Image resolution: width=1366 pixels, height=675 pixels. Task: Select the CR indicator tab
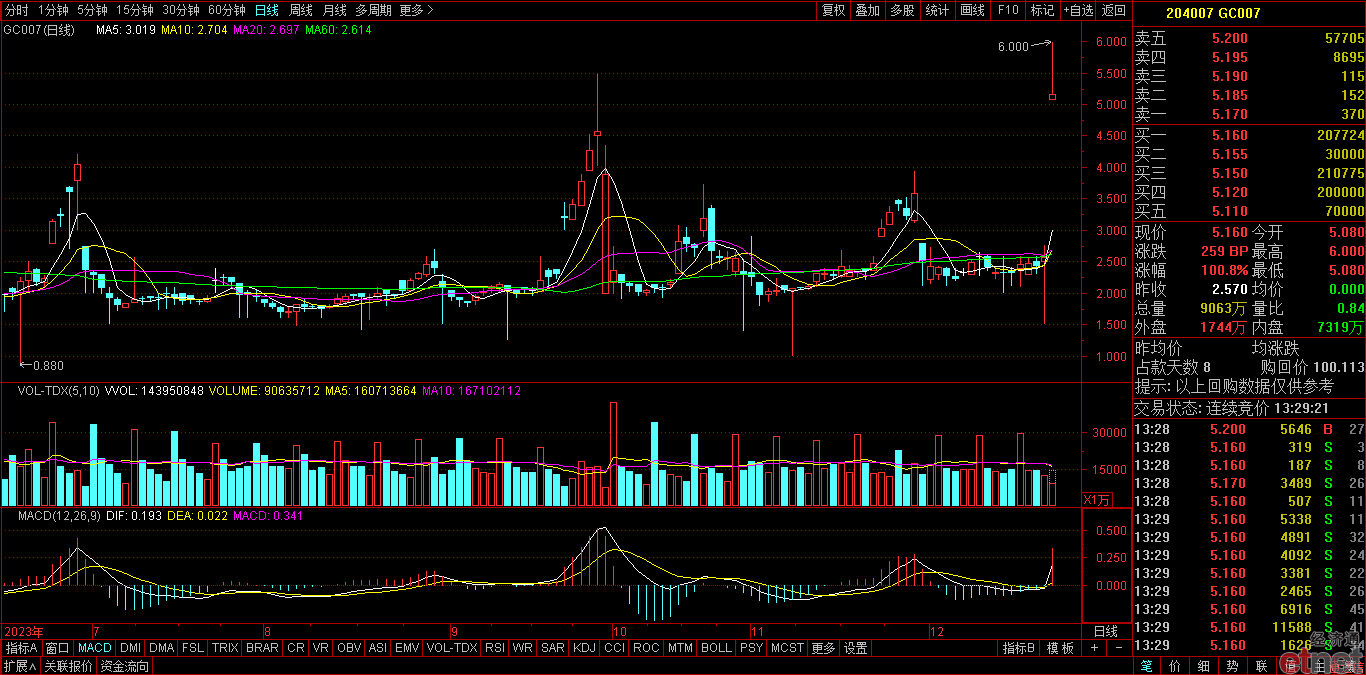[296, 648]
